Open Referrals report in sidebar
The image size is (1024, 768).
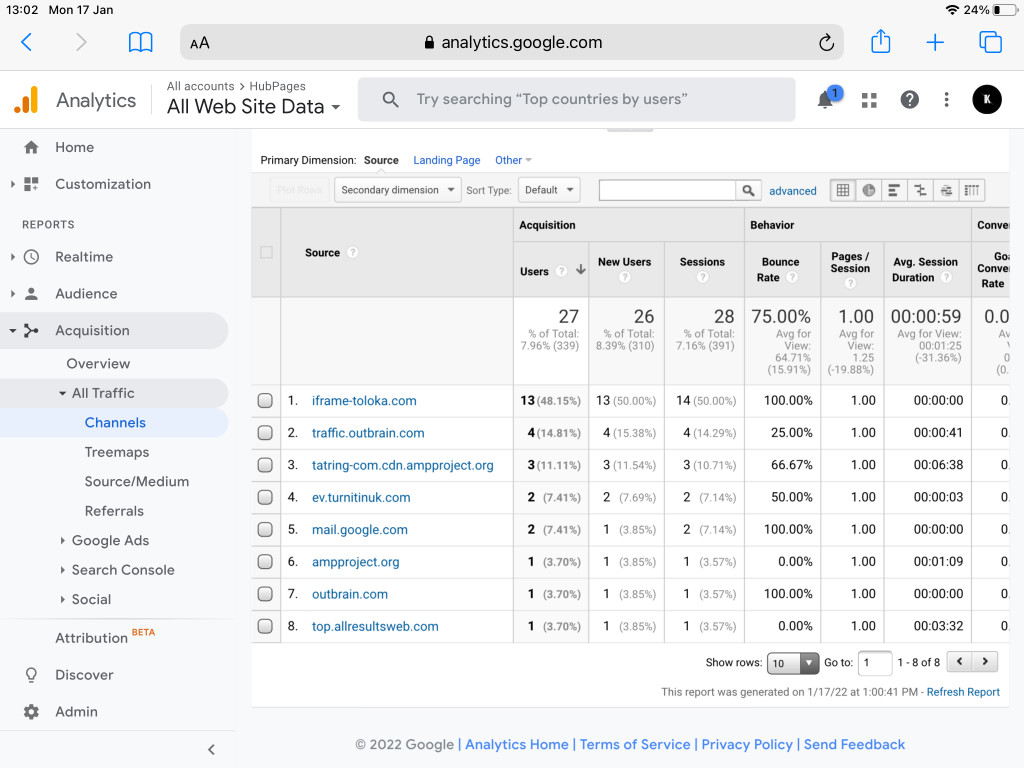[114, 511]
